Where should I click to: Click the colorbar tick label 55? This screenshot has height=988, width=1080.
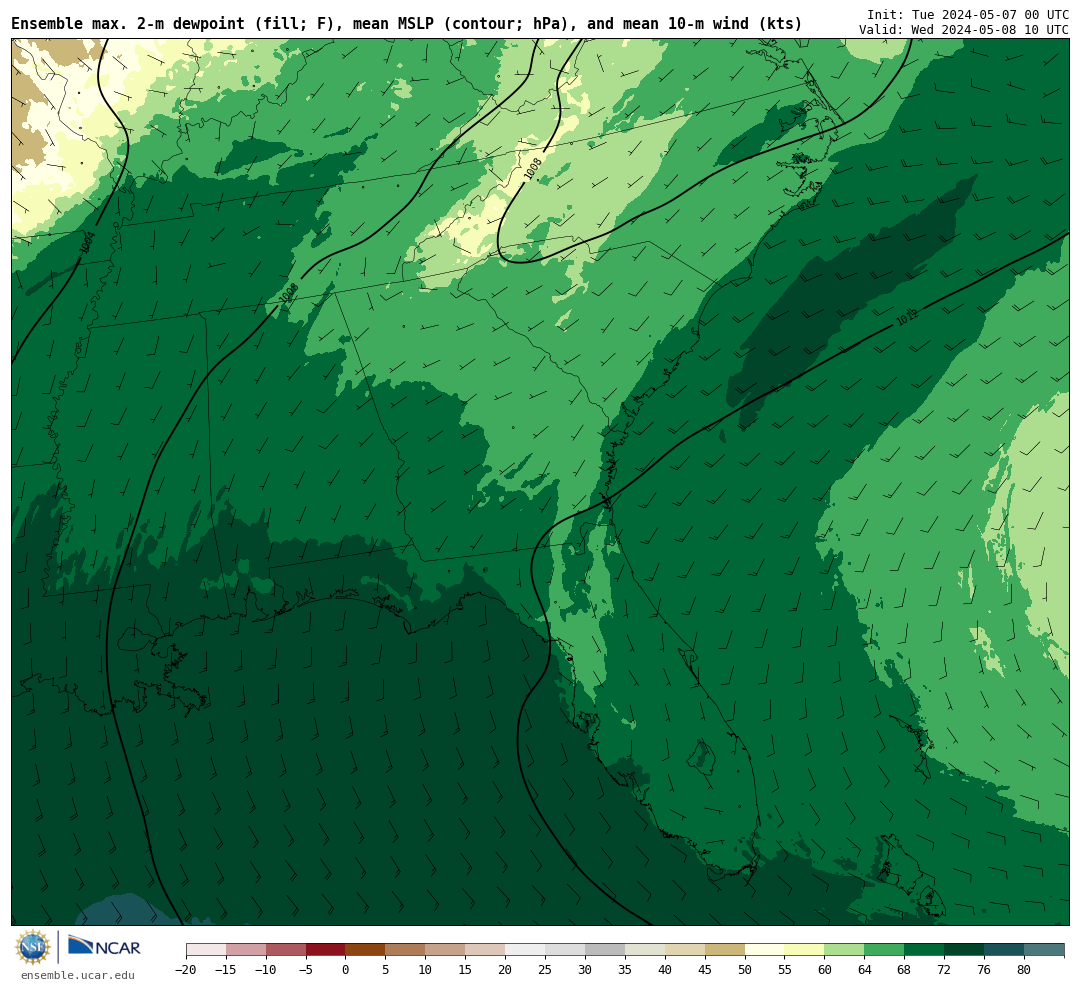(x=785, y=969)
